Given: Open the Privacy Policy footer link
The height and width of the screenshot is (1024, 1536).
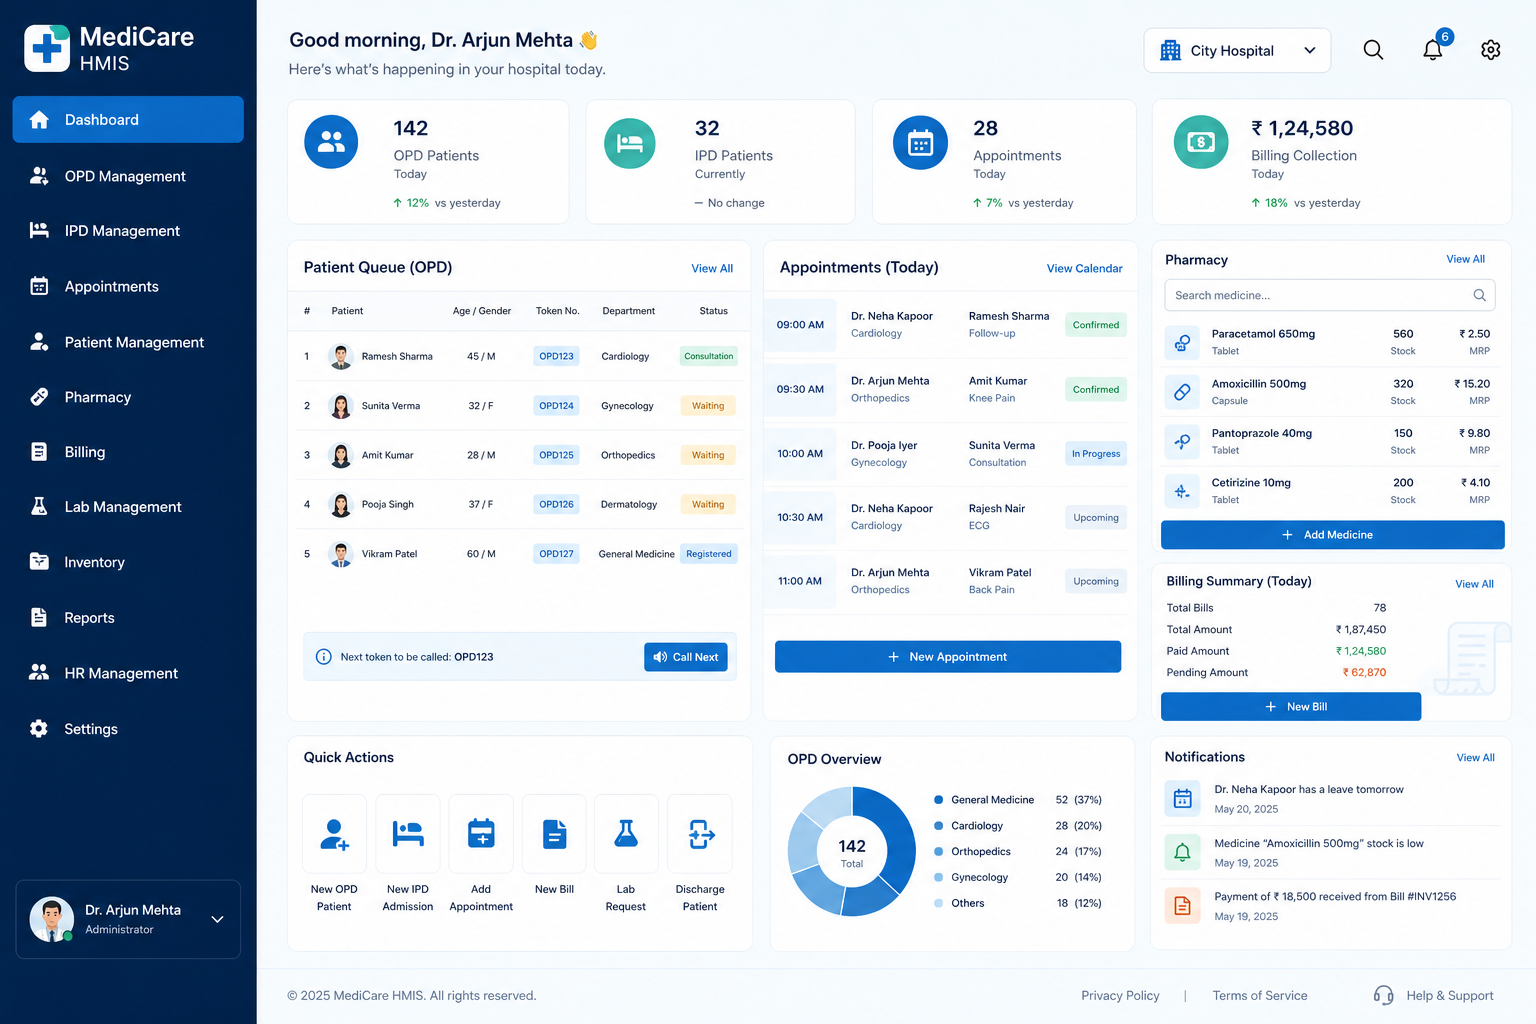Looking at the screenshot, I should pos(1120,996).
